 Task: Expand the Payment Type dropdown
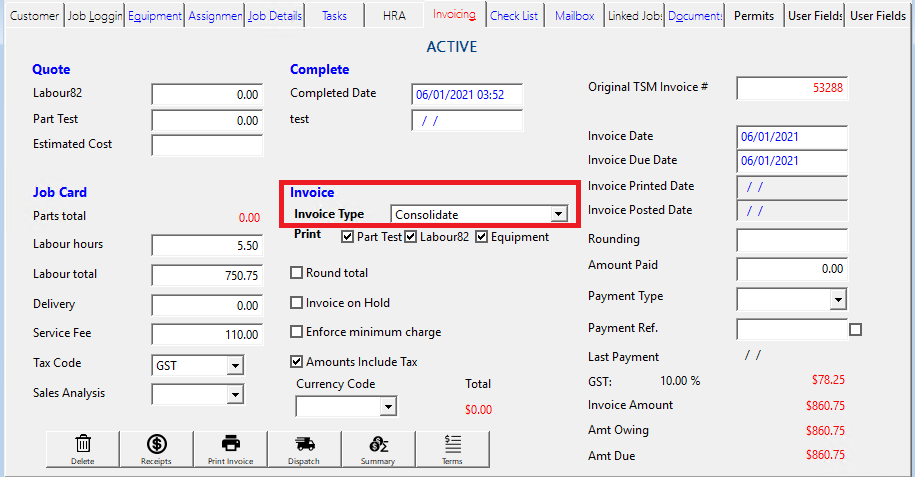(x=838, y=299)
